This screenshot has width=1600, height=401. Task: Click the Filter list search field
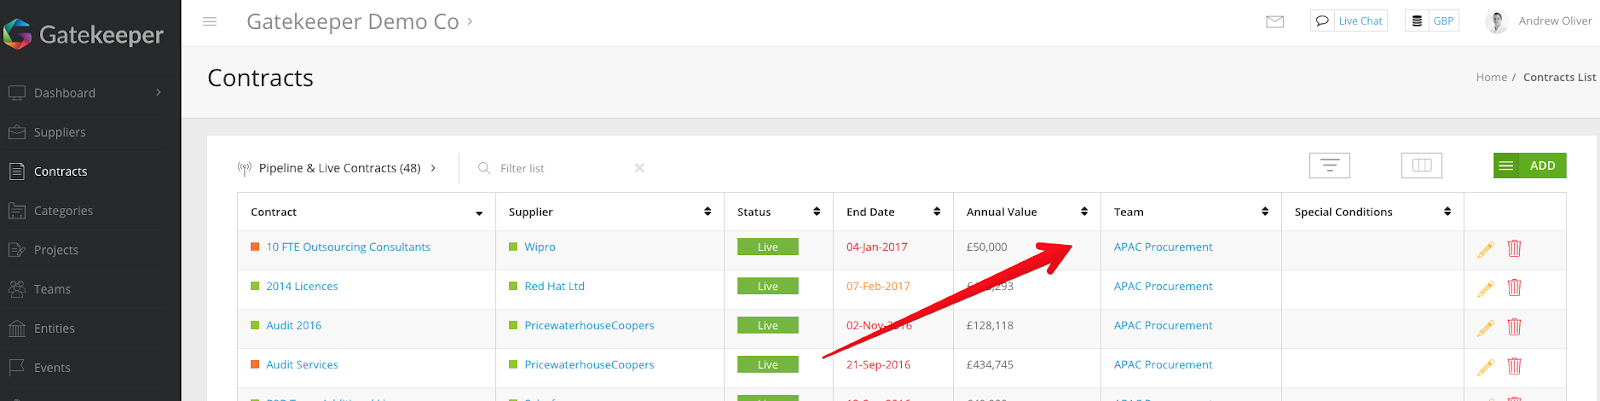tap(560, 168)
